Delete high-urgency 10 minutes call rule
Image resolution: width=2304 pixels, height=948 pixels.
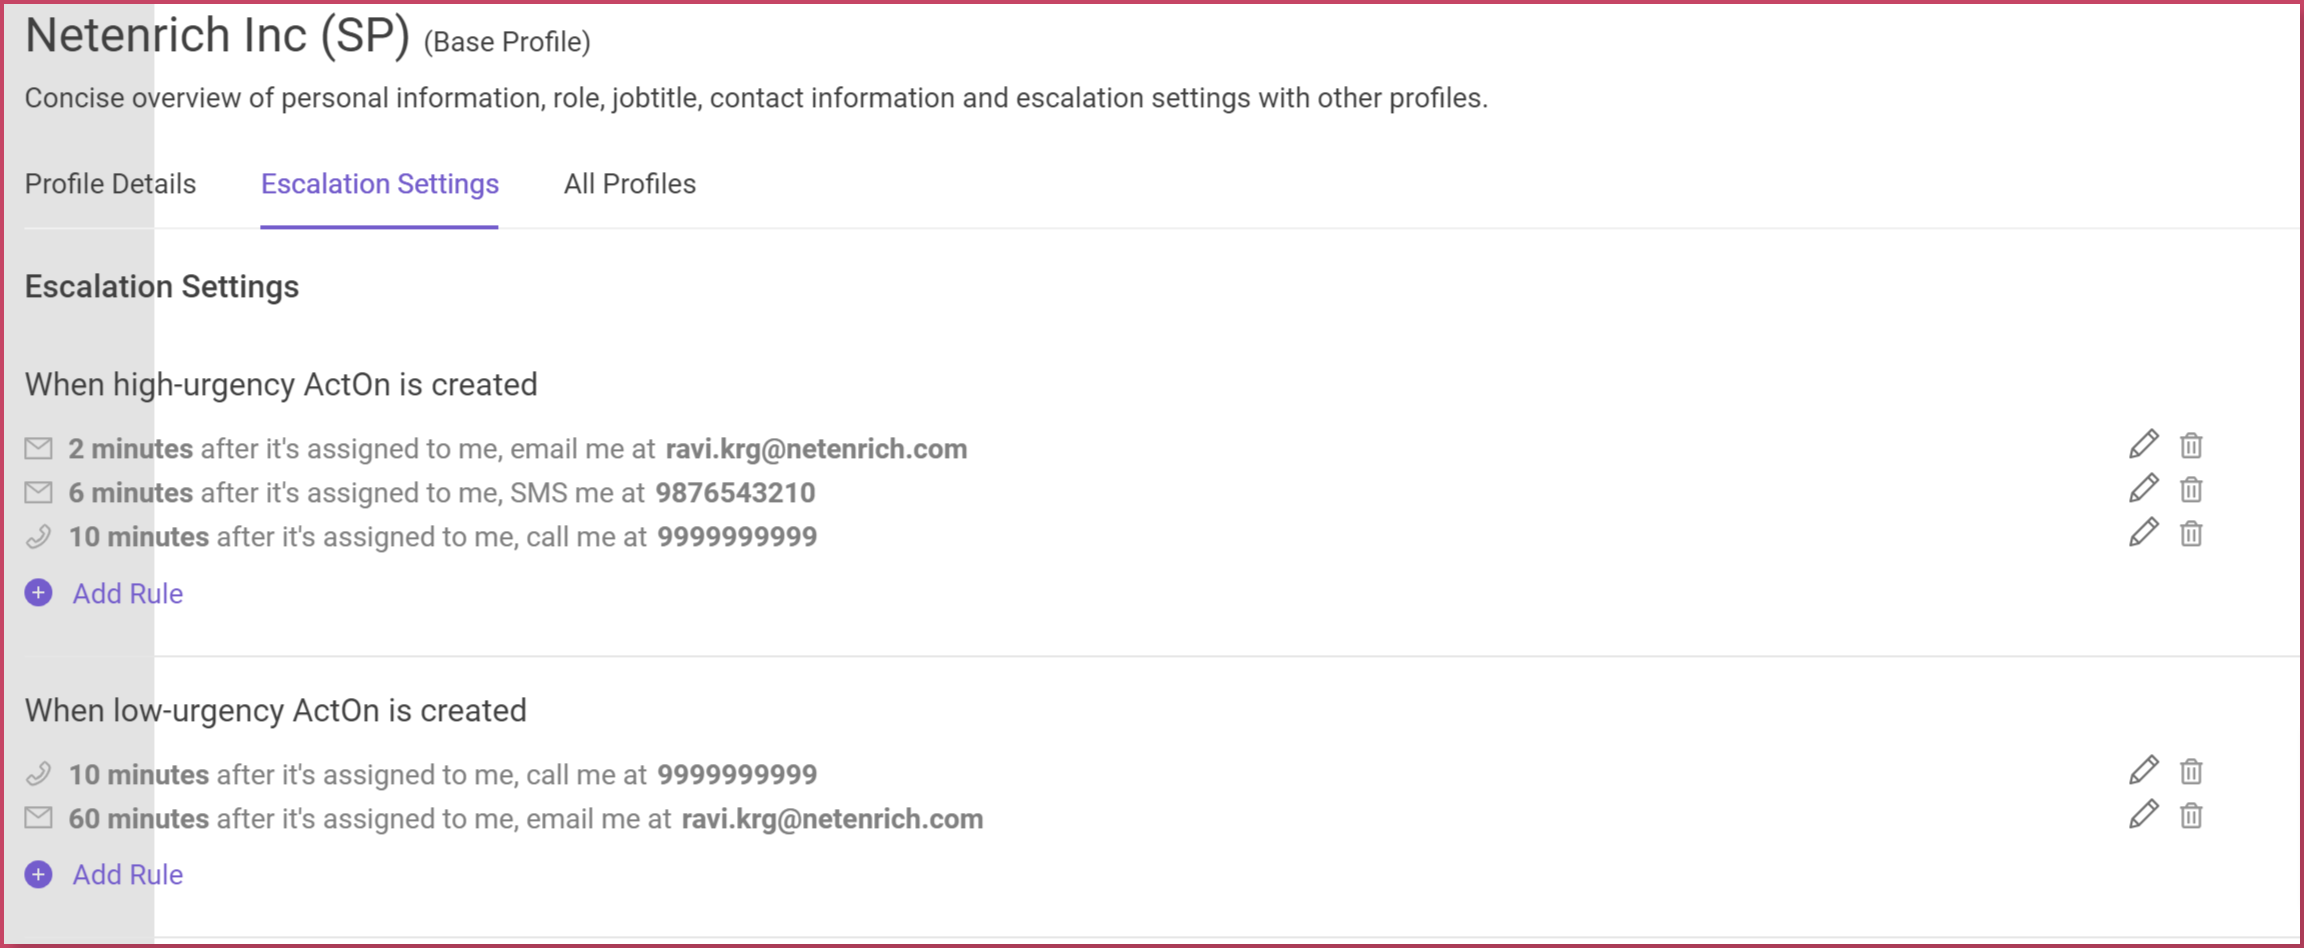(2191, 533)
